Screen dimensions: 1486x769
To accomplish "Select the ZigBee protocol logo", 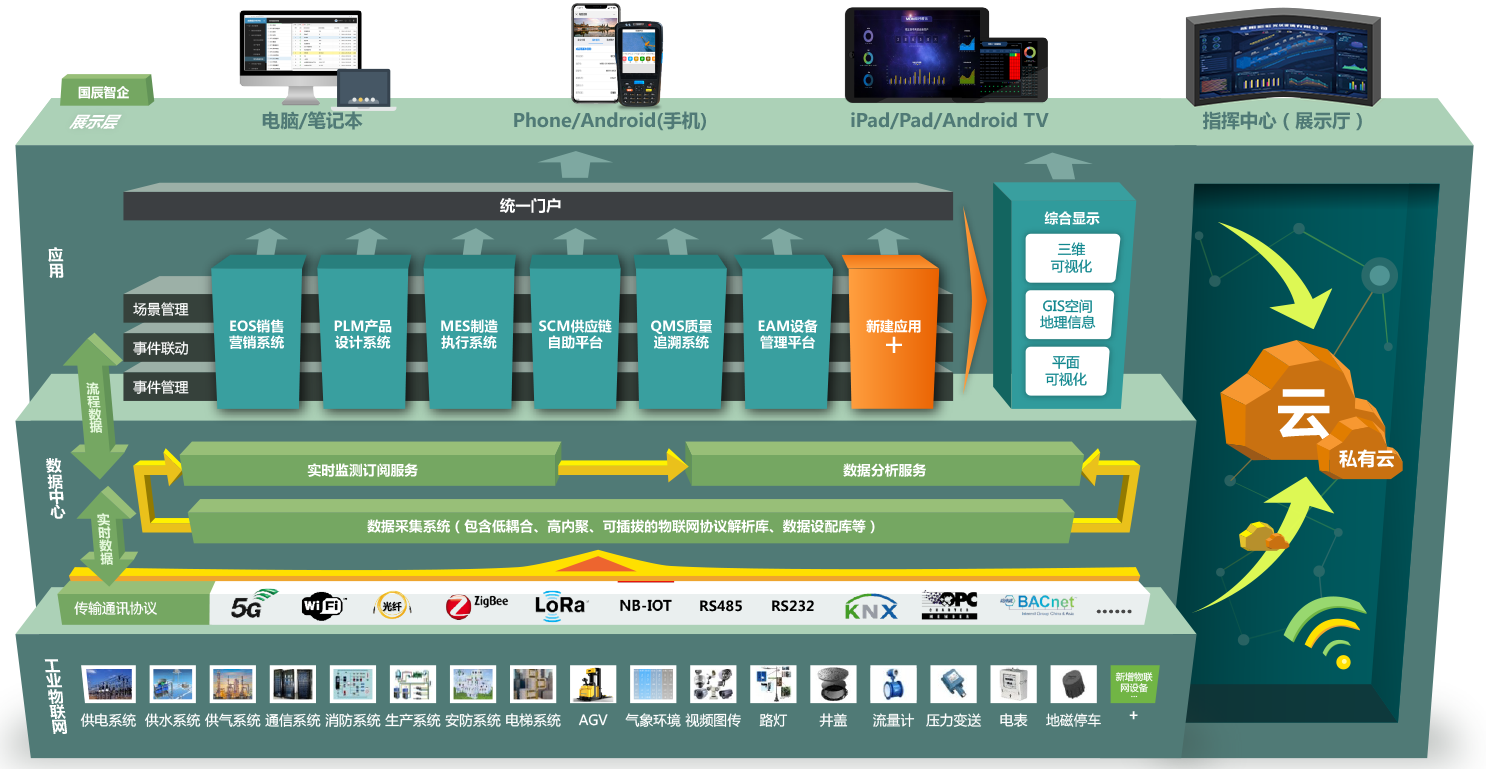I will coord(477,605).
